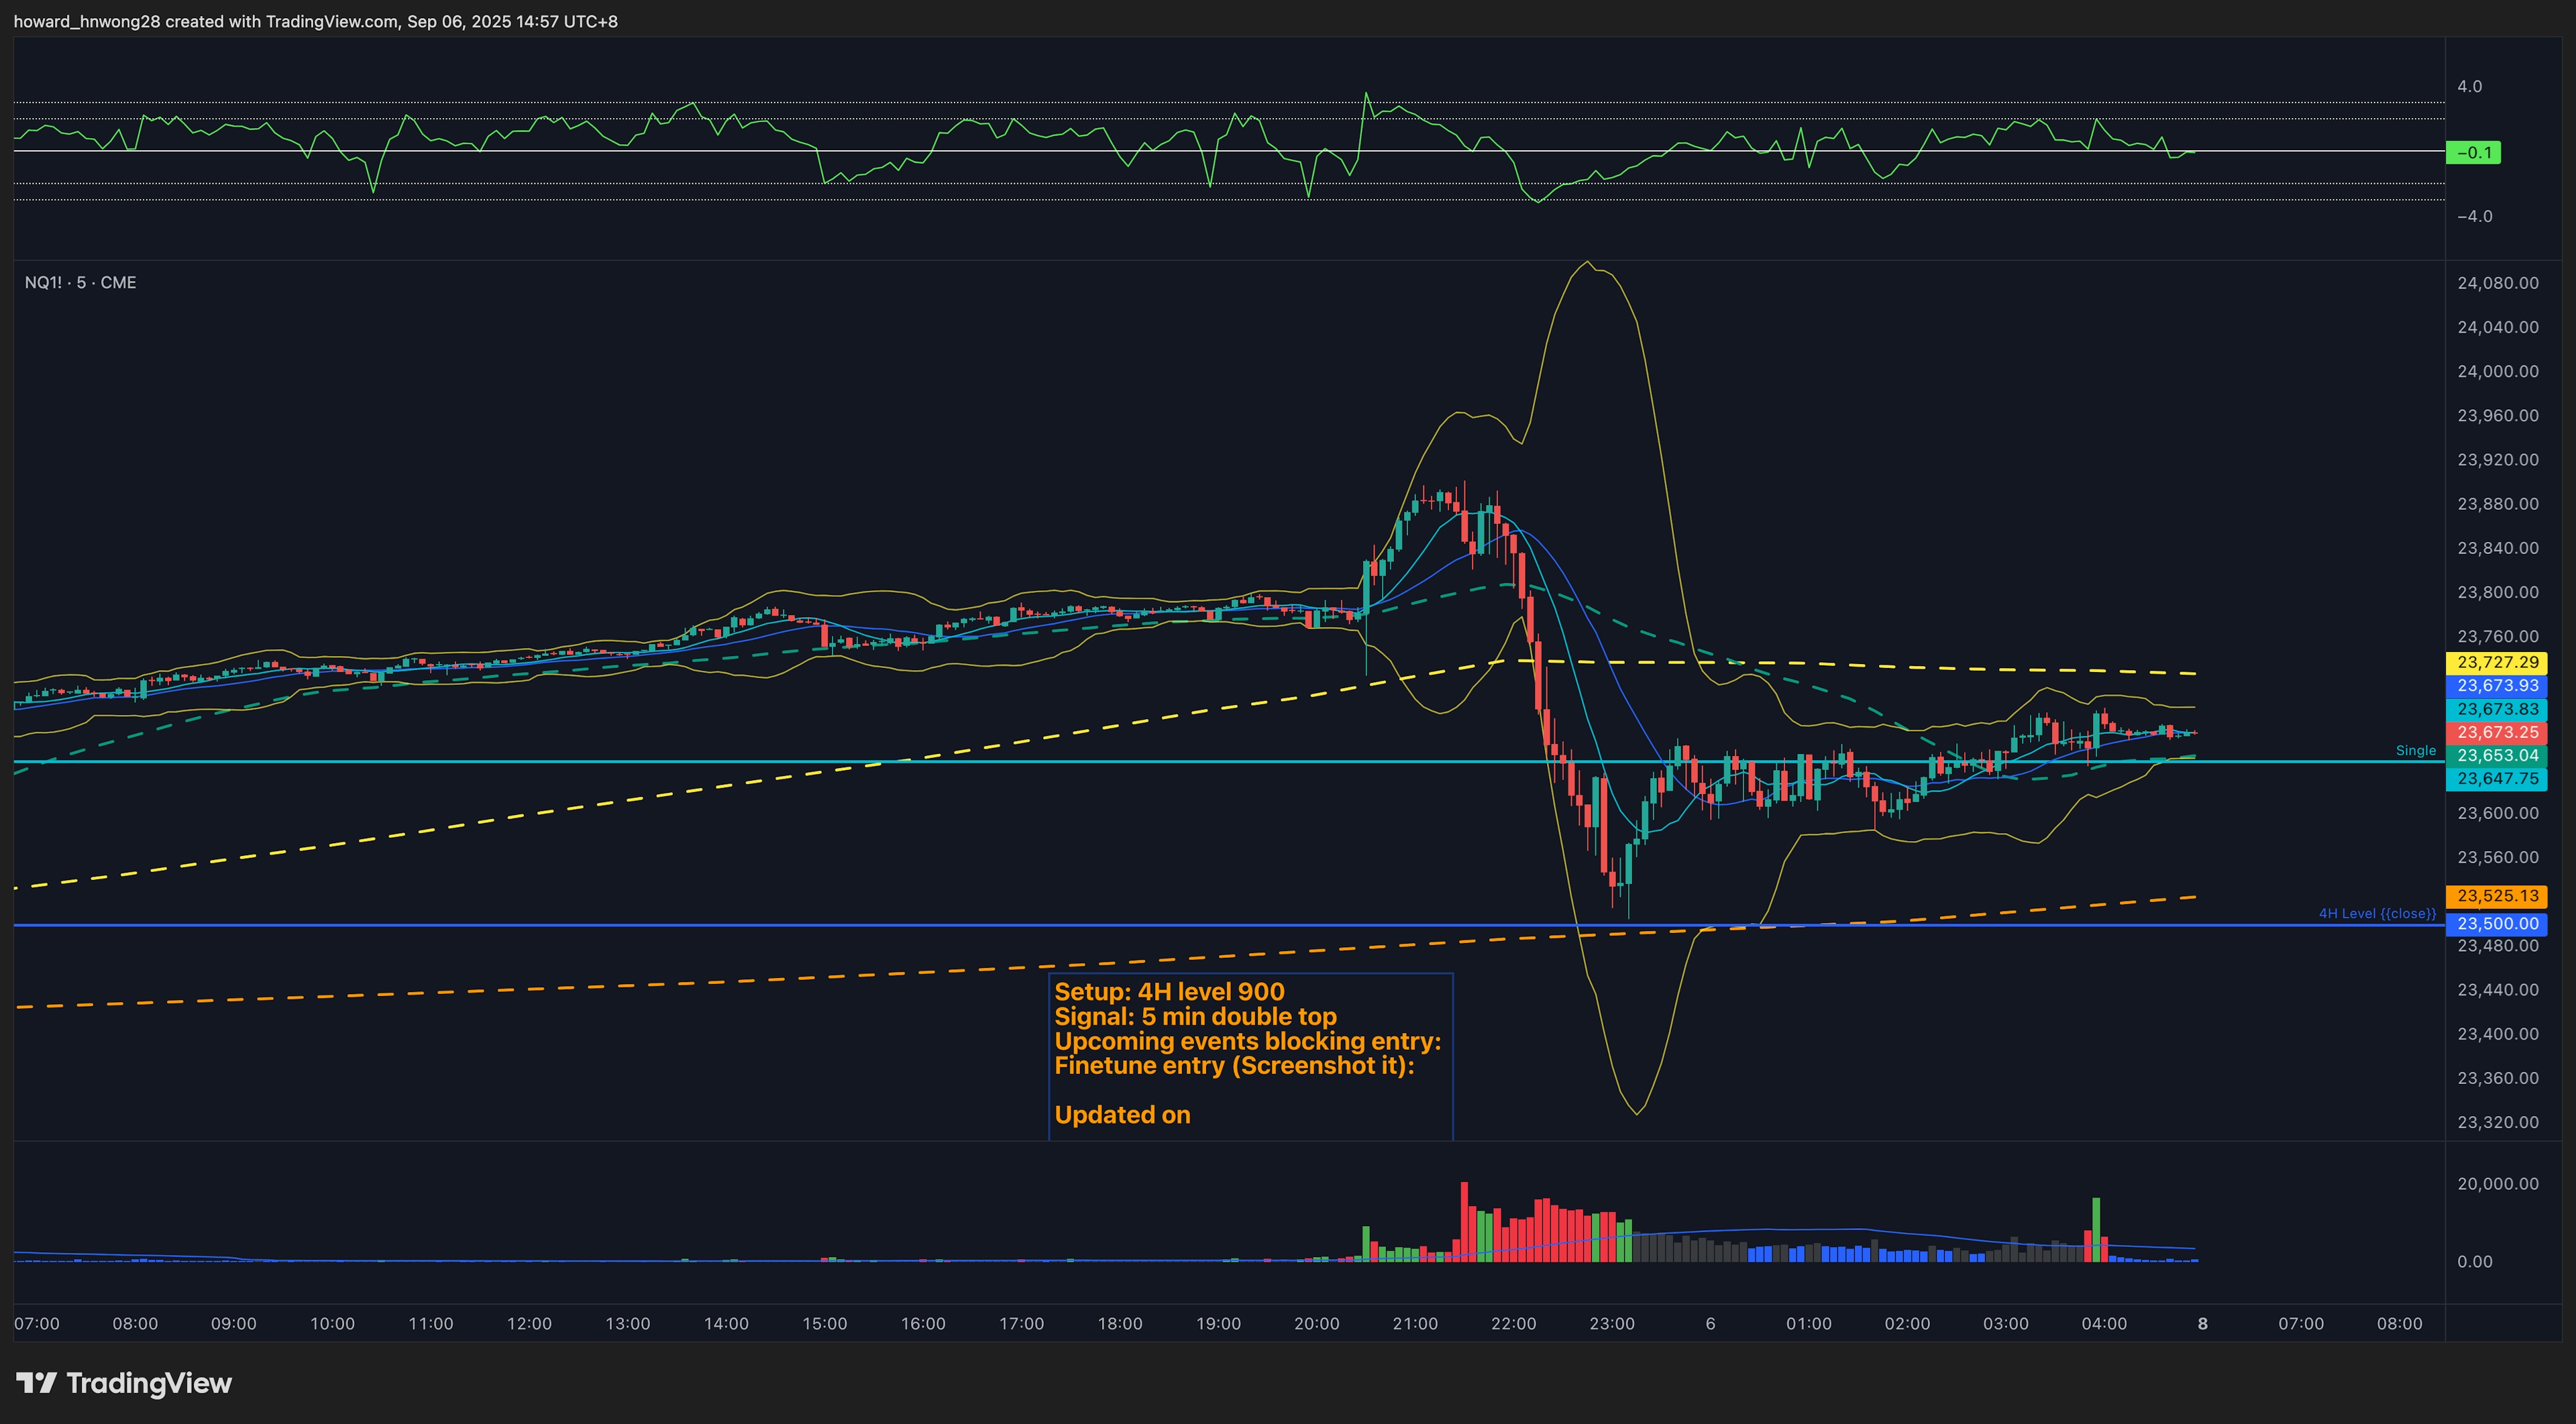The image size is (2576, 1424).
Task: Click the 23,600.00 price axis label
Action: (2497, 813)
